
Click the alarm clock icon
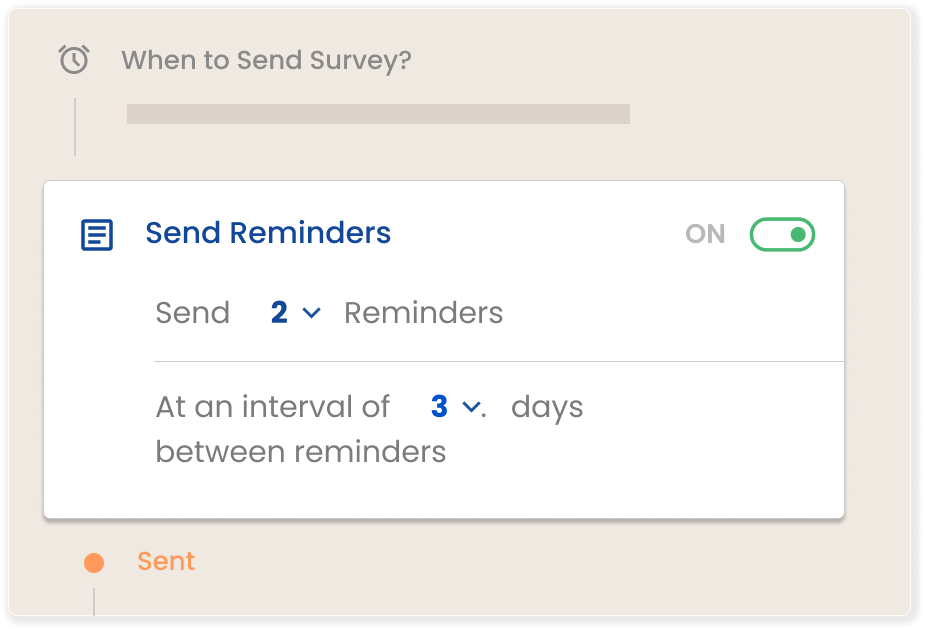(x=74, y=60)
